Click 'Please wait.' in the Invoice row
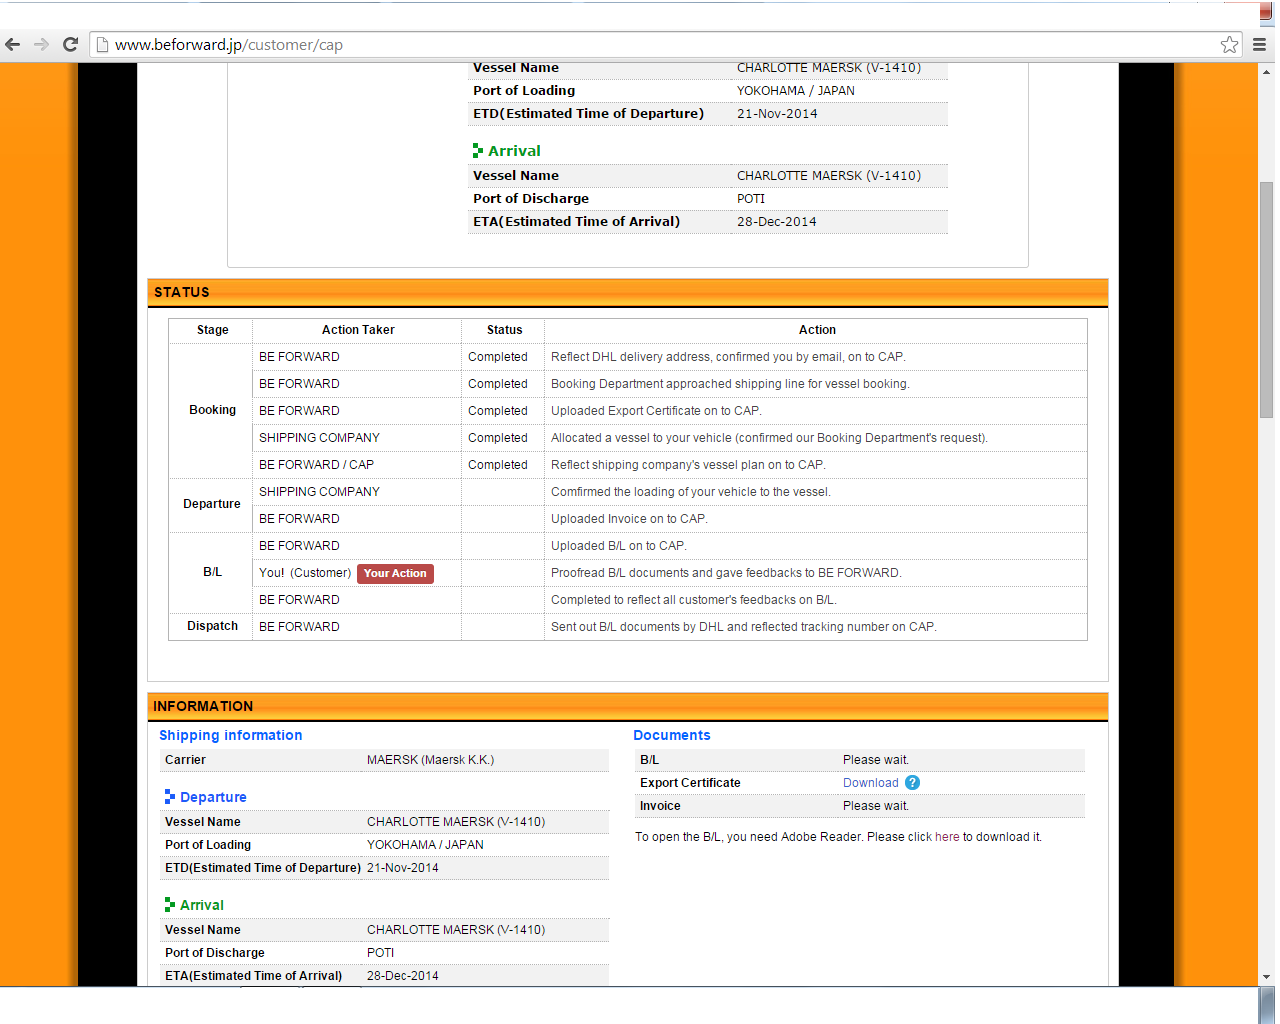 tap(876, 806)
